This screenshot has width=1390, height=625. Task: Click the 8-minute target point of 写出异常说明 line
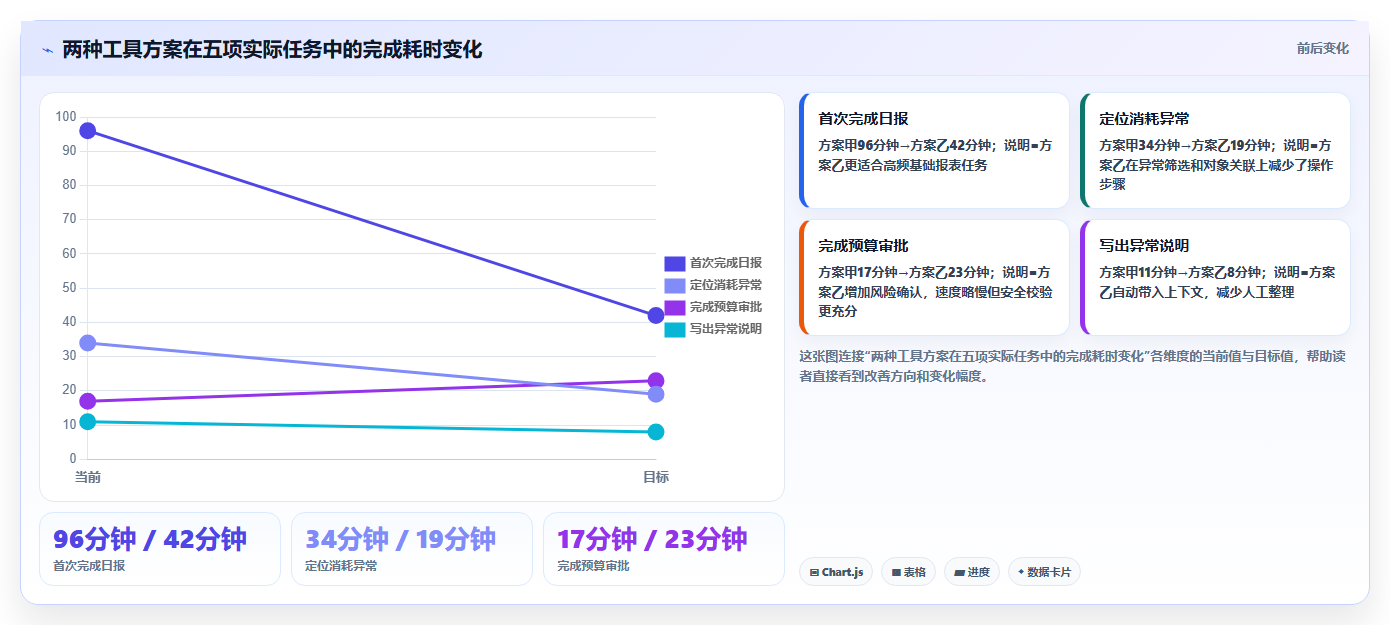coord(656,432)
